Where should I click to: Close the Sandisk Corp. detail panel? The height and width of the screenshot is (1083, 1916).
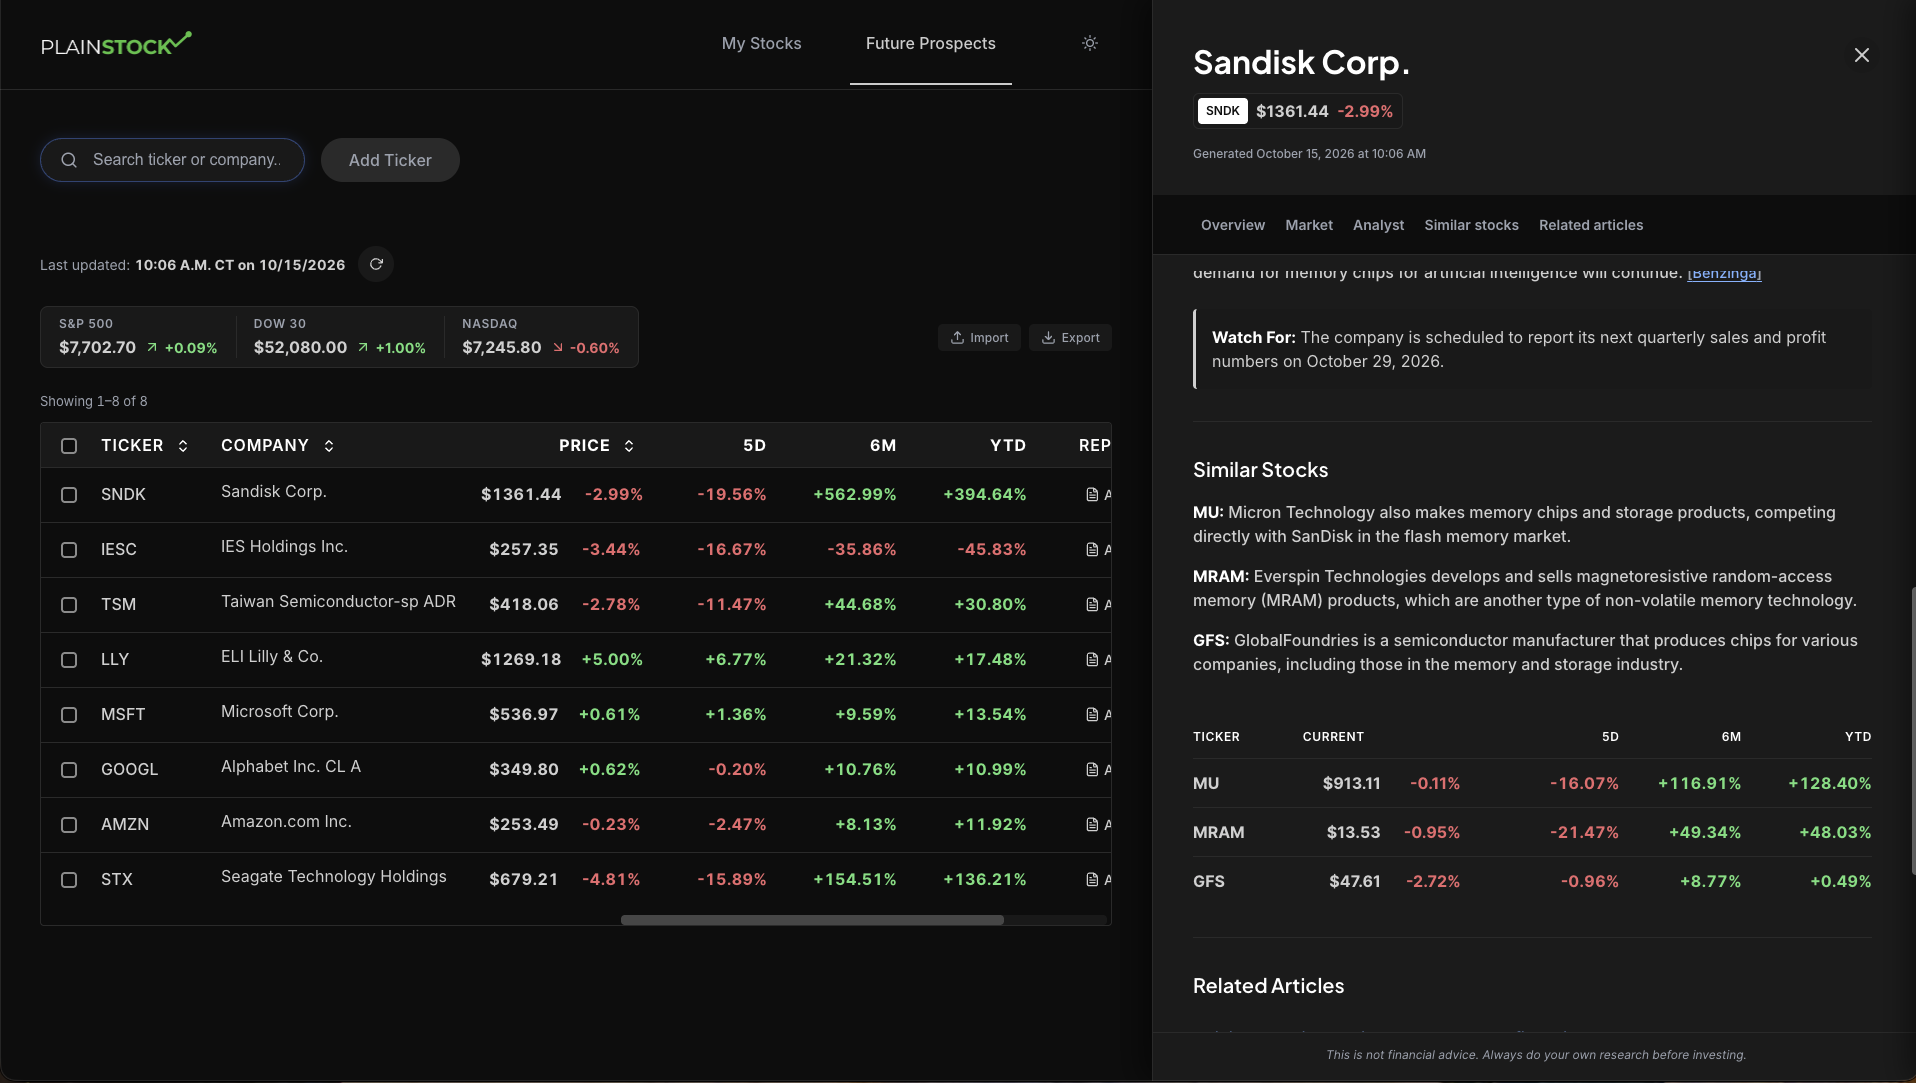pyautogui.click(x=1861, y=55)
